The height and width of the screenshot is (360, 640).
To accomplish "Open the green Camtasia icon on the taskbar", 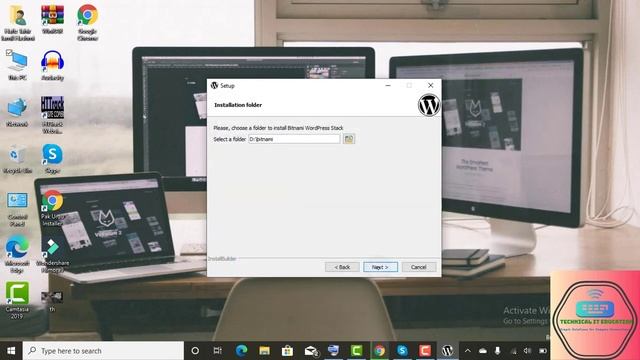I will pos(356,351).
